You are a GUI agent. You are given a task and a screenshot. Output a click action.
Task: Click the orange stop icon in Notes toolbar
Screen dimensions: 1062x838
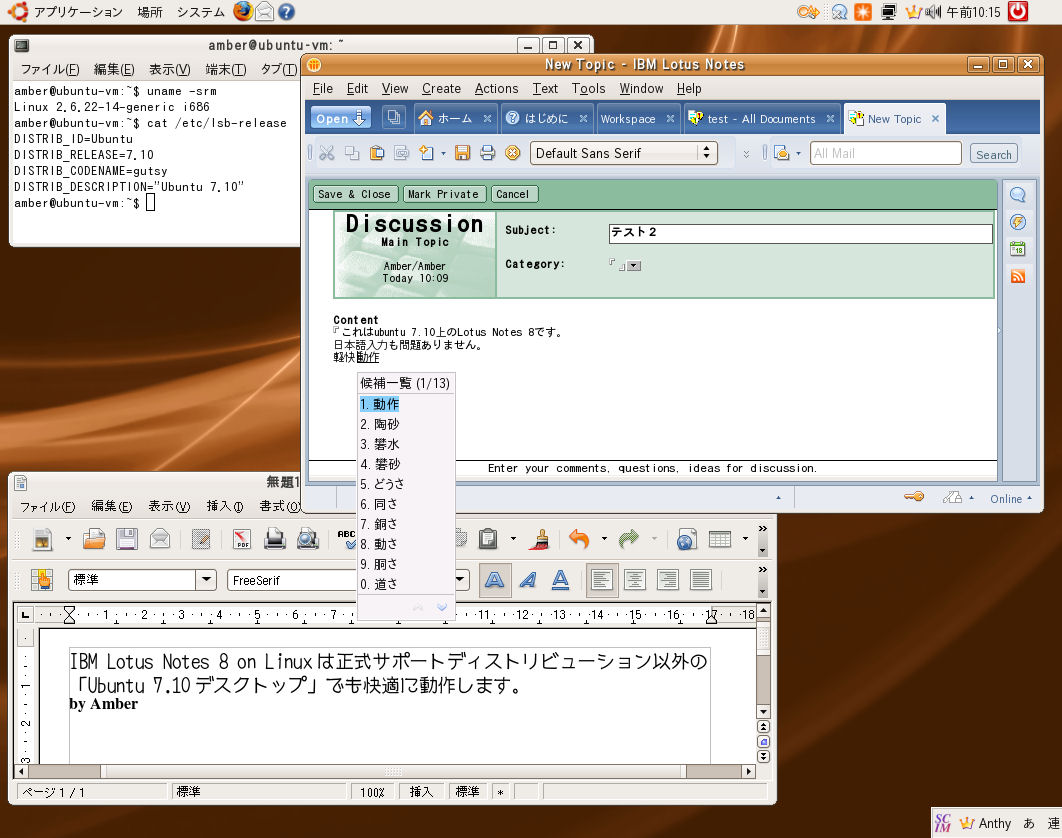tap(513, 153)
